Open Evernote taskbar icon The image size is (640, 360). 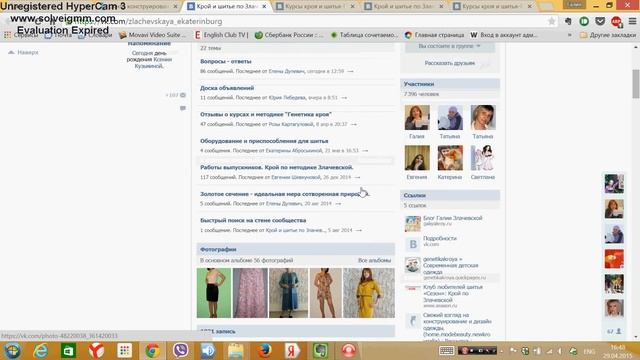[x=320, y=351]
